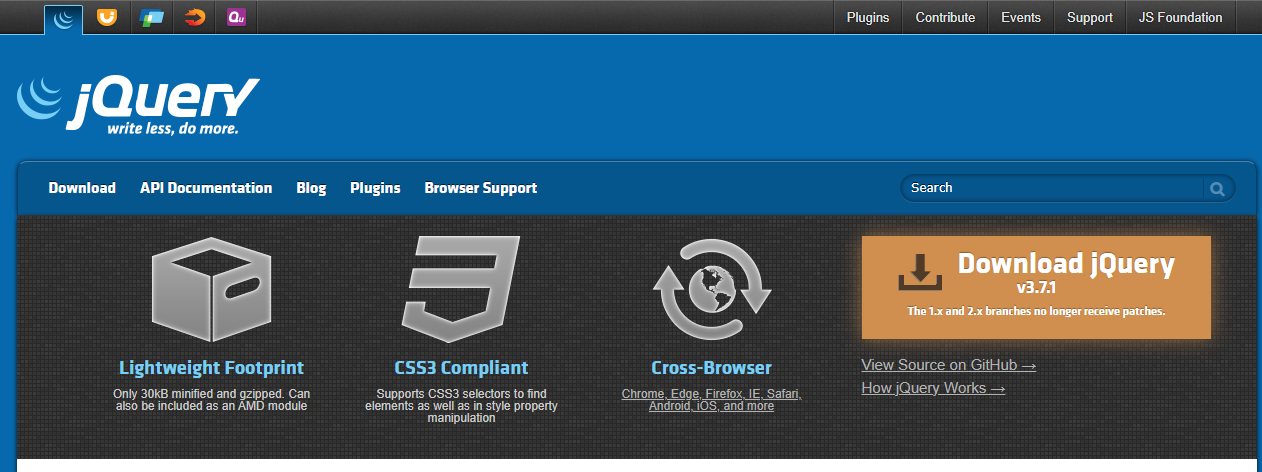Open Browser Support page
The height and width of the screenshot is (472, 1262).
coord(481,188)
